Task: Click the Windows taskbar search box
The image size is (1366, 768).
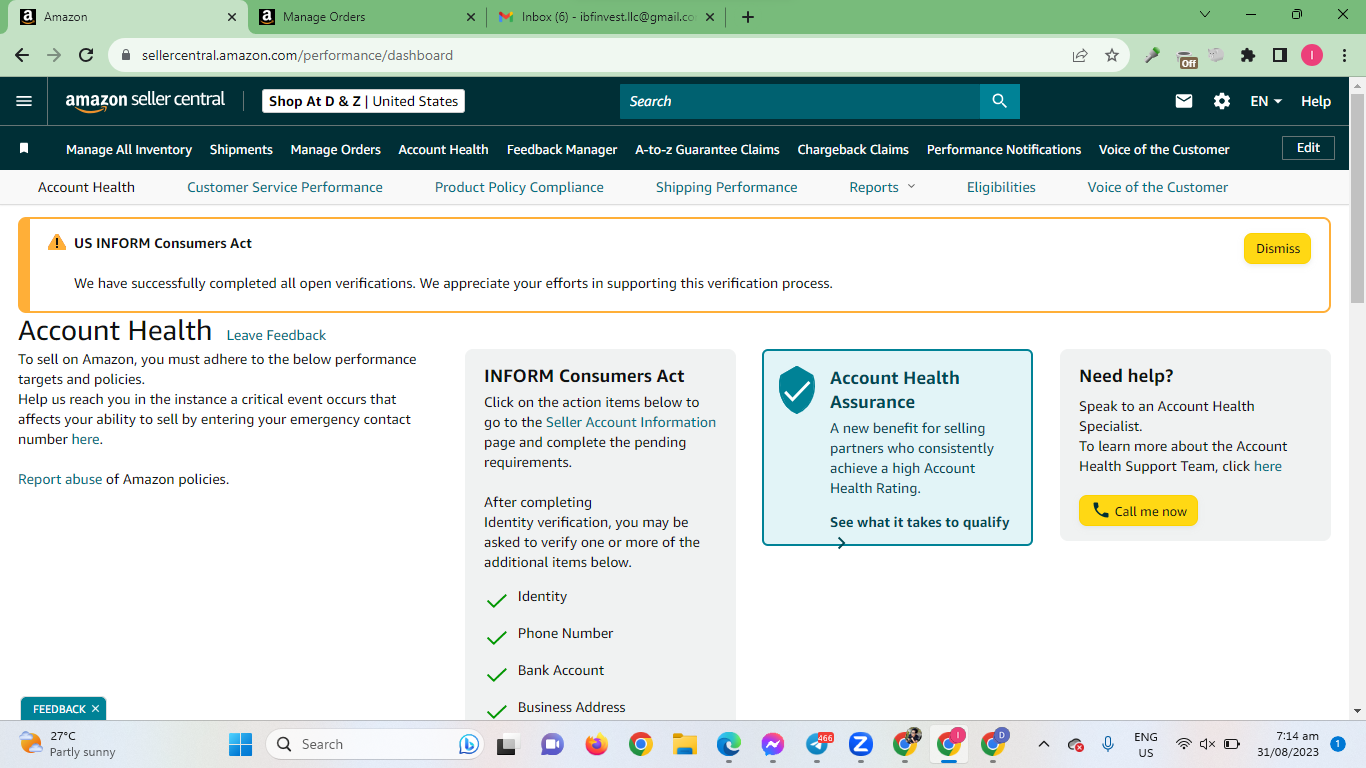Action: tap(376, 744)
